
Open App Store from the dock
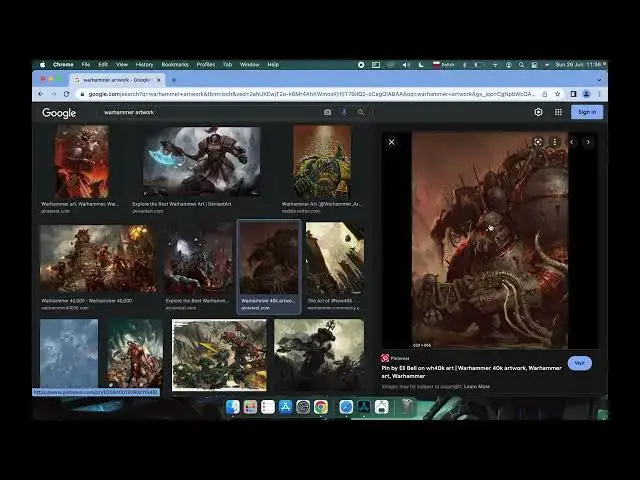pos(285,407)
